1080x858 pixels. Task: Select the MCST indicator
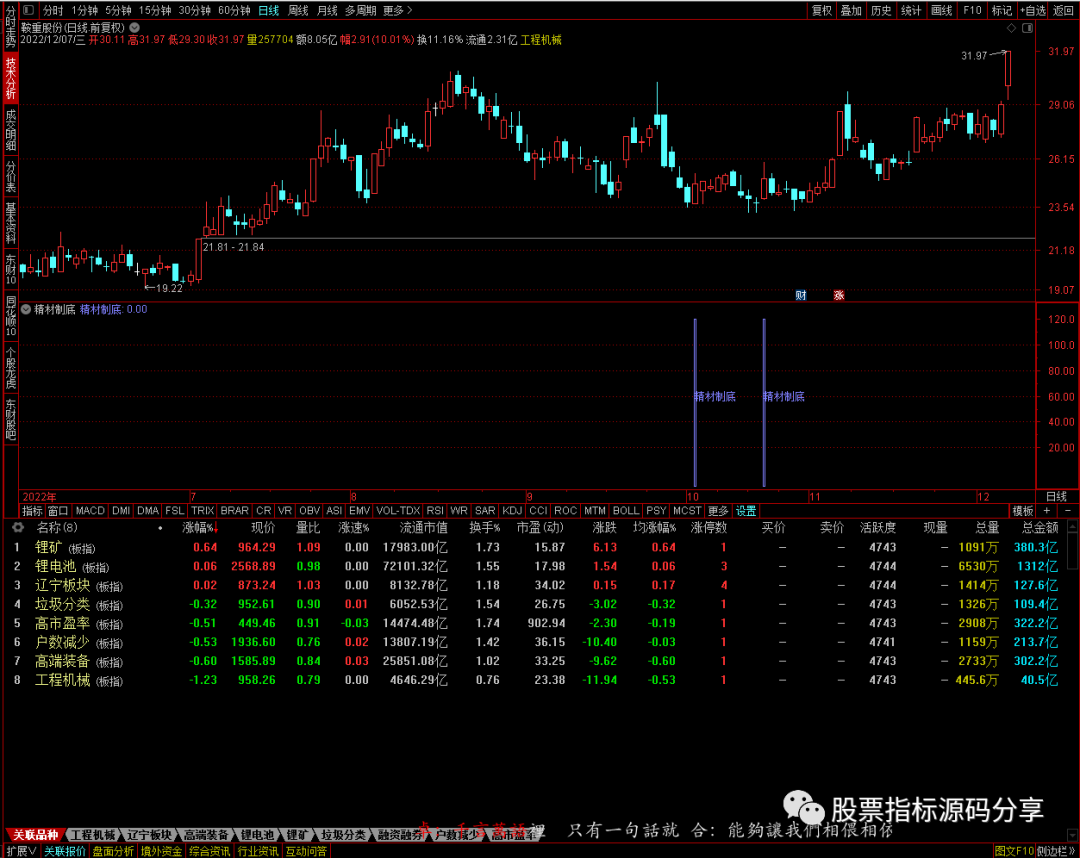pos(687,511)
